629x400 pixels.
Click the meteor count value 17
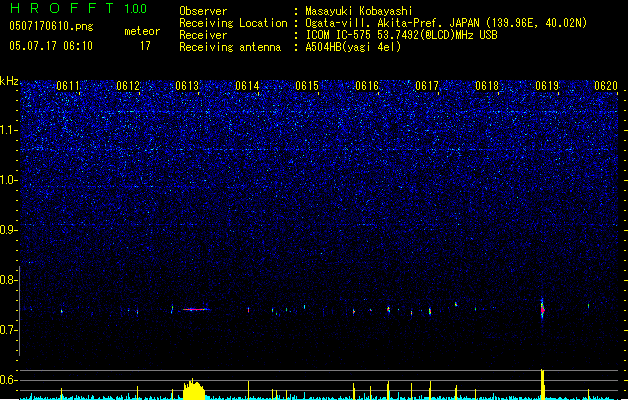coord(145,46)
